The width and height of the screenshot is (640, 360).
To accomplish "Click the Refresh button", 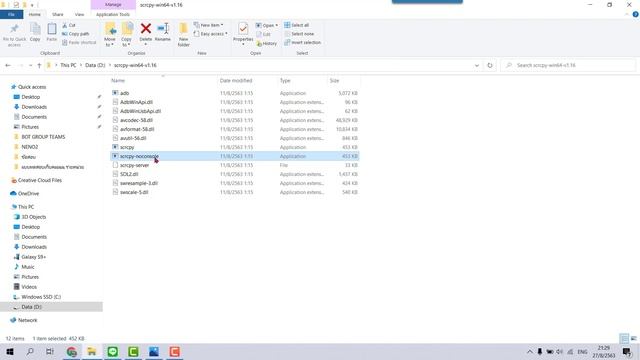I will point(490,65).
